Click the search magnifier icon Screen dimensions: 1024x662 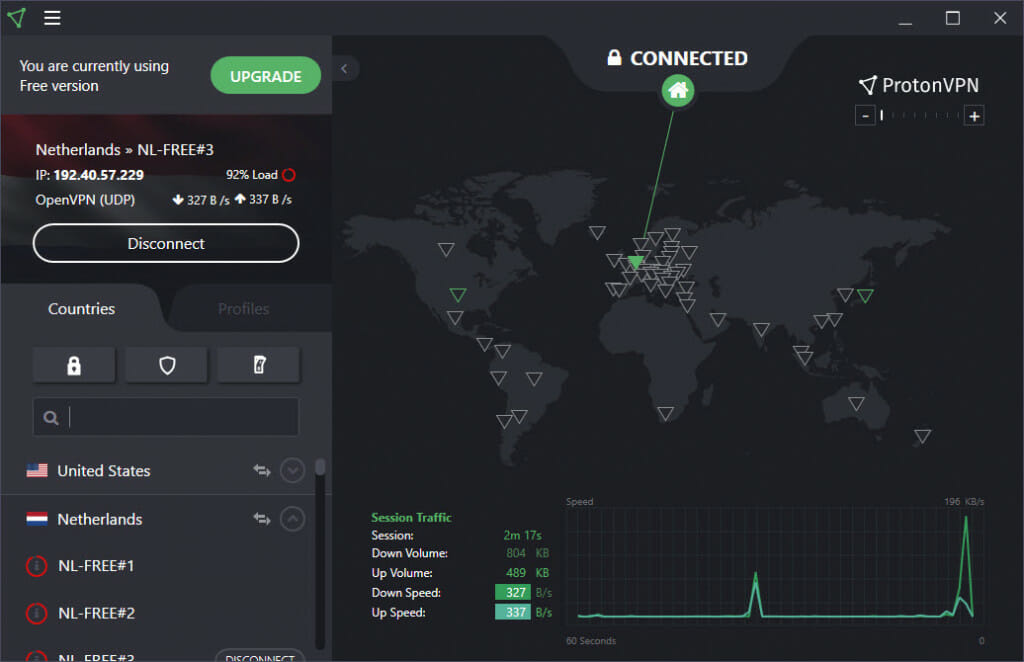click(51, 418)
